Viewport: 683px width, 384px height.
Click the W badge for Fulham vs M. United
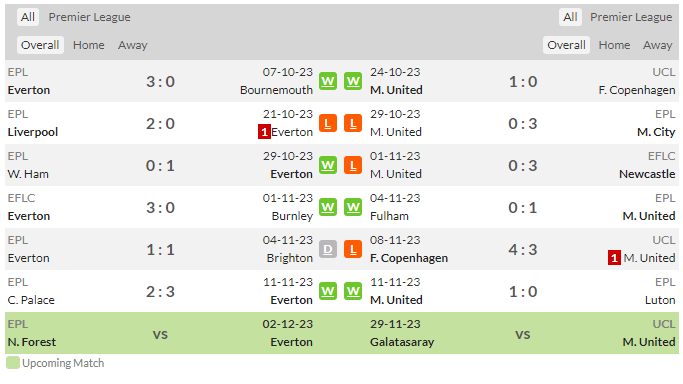pos(353,208)
